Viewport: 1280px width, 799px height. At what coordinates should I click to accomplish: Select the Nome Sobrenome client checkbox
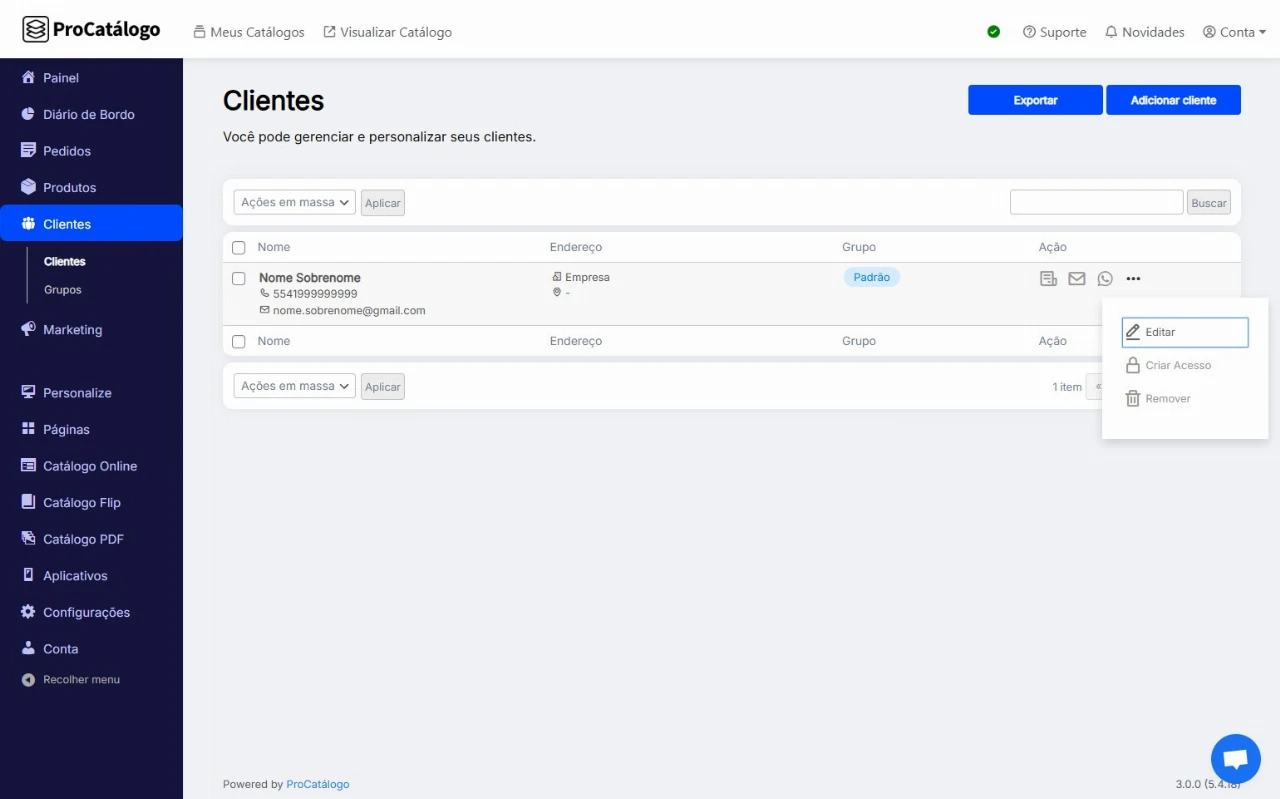tap(239, 279)
